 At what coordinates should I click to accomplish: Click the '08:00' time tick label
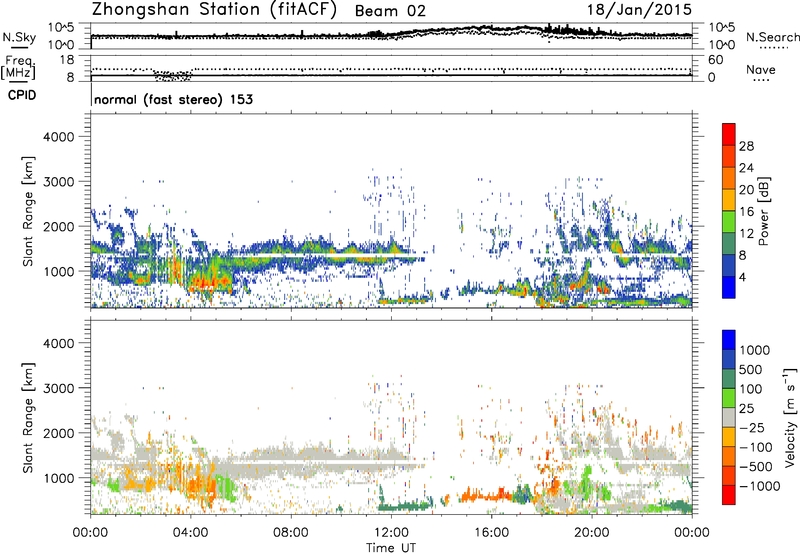[x=291, y=533]
